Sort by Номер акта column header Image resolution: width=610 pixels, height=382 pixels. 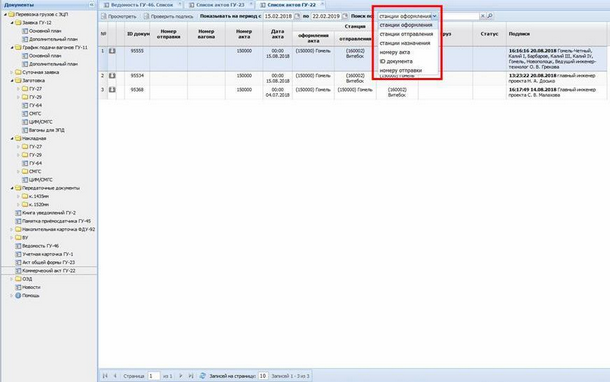click(244, 34)
